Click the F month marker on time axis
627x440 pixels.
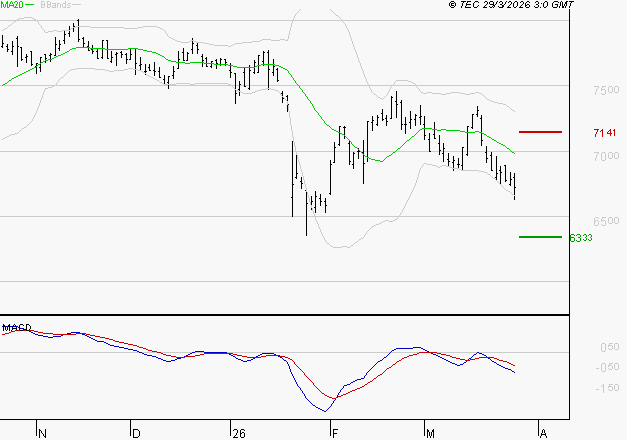click(335, 433)
